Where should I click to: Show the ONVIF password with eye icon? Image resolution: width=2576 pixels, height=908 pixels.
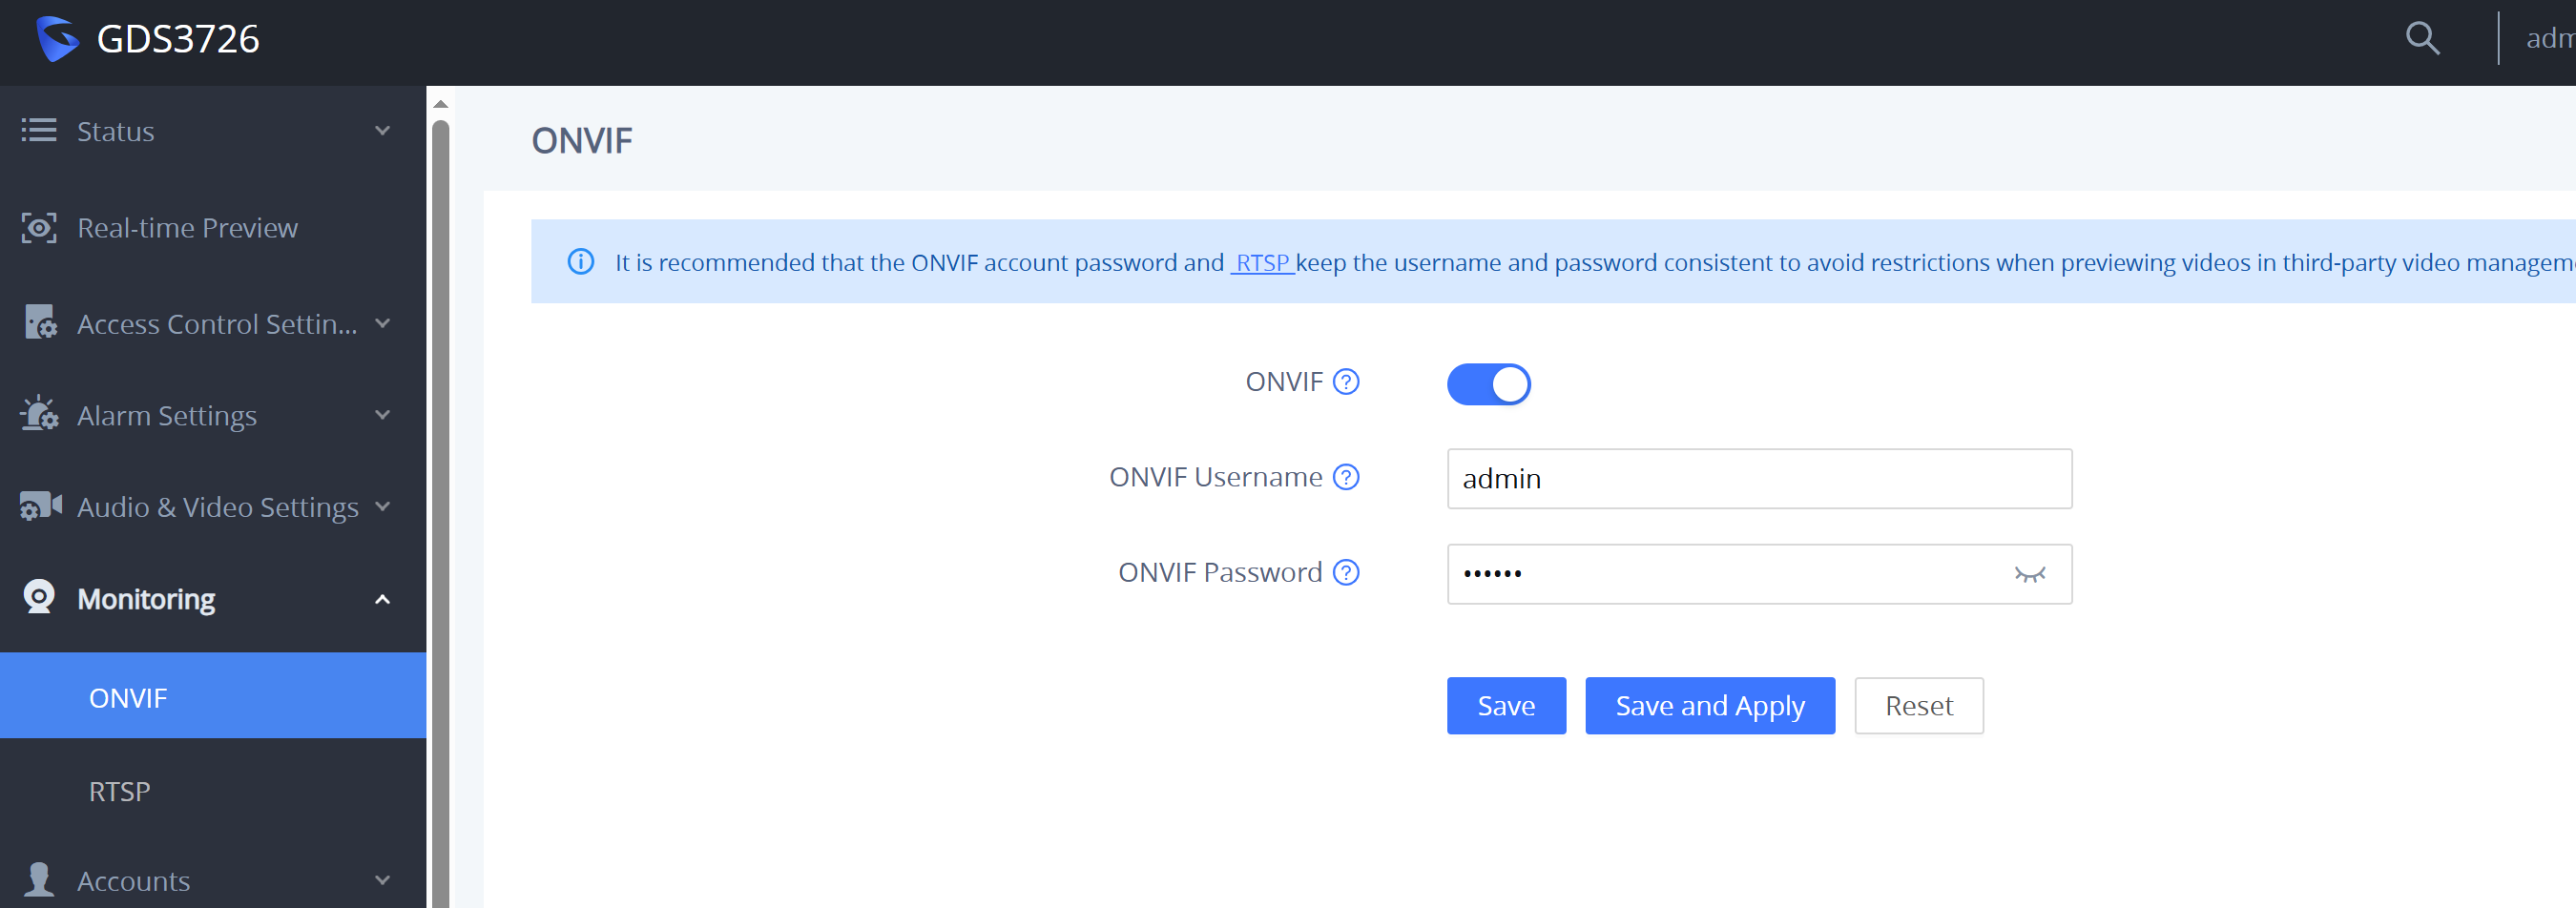click(2029, 574)
